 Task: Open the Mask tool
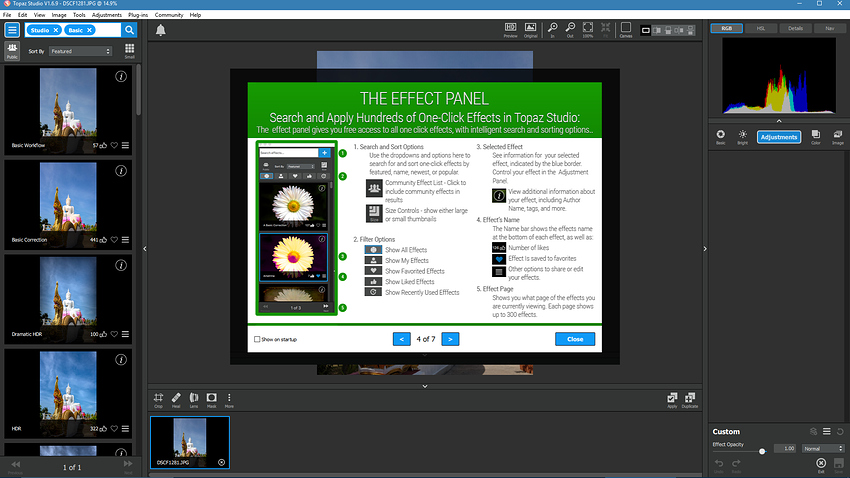pyautogui.click(x=211, y=400)
